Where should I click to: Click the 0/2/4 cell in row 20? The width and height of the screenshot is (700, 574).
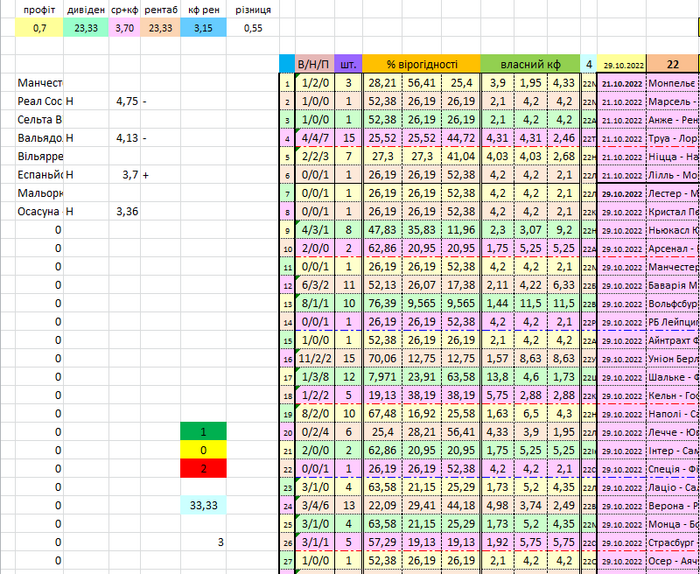[x=314, y=432]
